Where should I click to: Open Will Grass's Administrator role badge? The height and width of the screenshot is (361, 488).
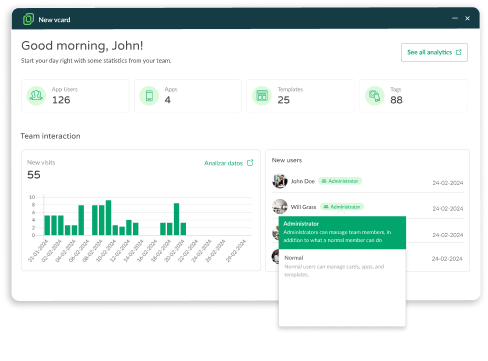342,207
